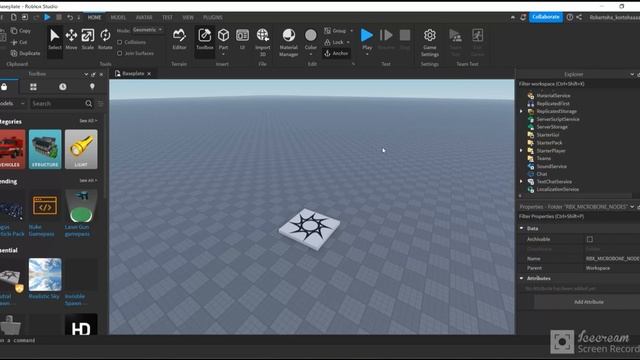Open the Models category dropdown in Toolbox
Viewport: 640px width, 360px height.
pyautogui.click(x=12, y=104)
